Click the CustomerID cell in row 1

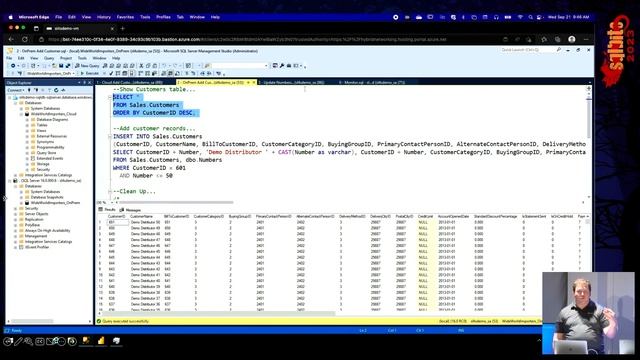pos(118,222)
